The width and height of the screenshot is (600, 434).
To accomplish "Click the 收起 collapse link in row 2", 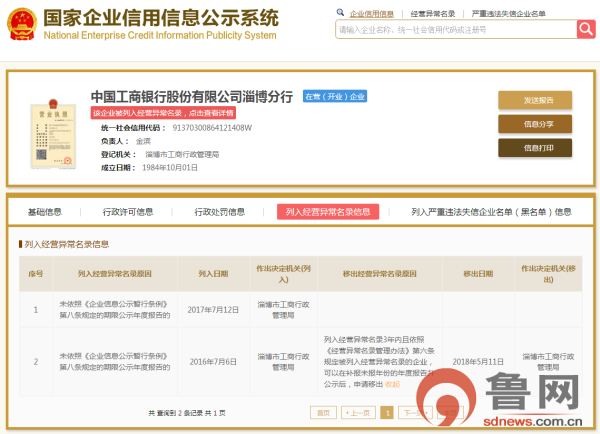I will 393,384.
